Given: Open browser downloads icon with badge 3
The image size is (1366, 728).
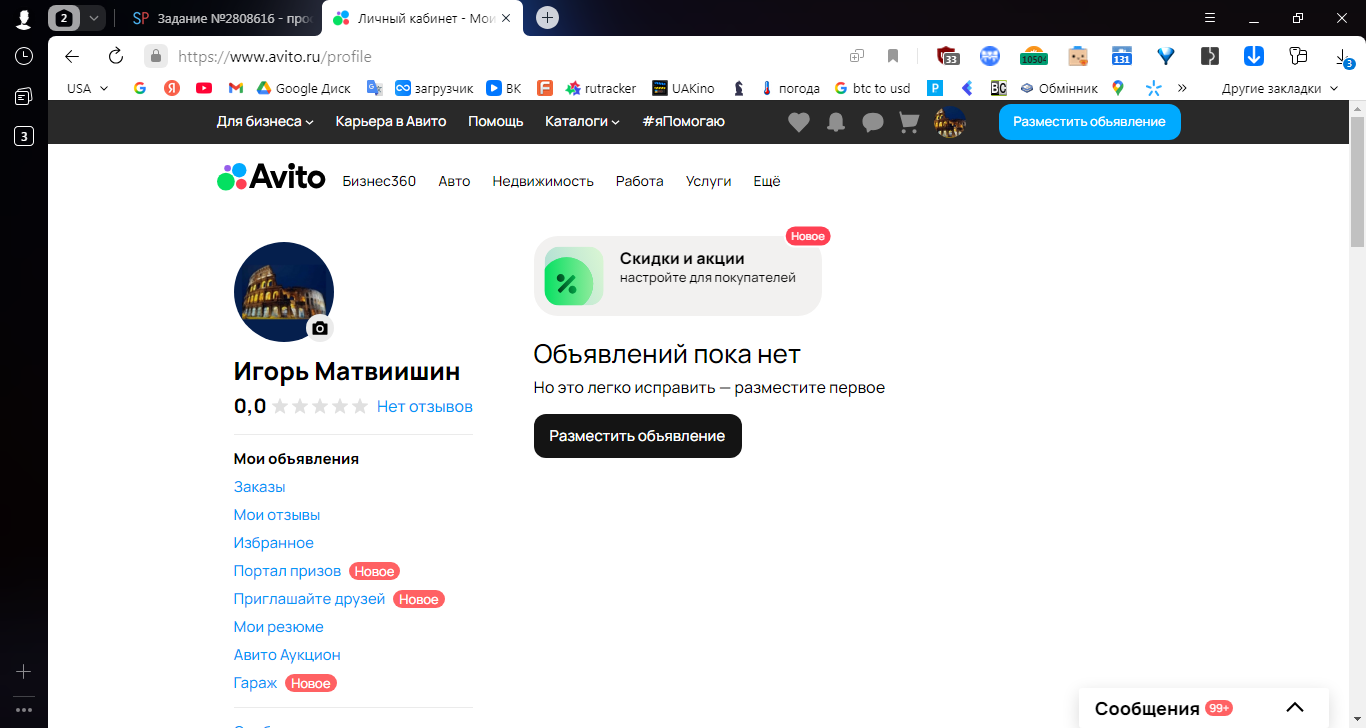Looking at the screenshot, I should click(1344, 57).
